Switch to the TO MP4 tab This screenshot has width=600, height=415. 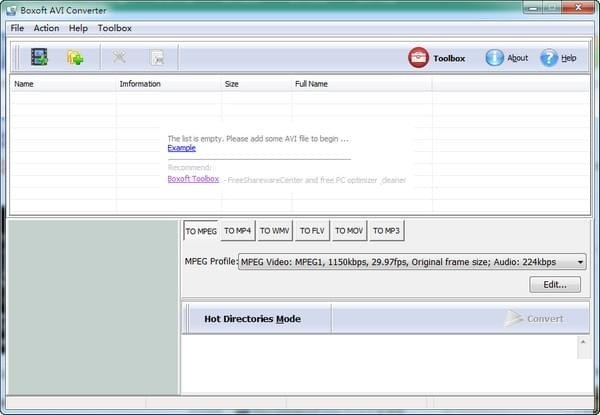238,231
